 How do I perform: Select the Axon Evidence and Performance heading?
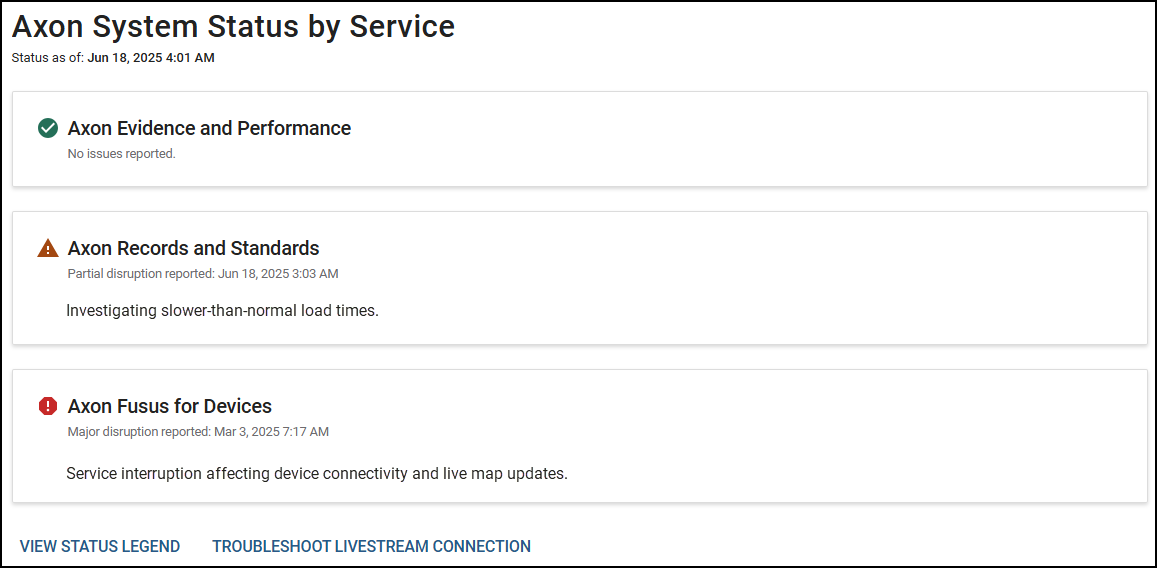[x=209, y=128]
